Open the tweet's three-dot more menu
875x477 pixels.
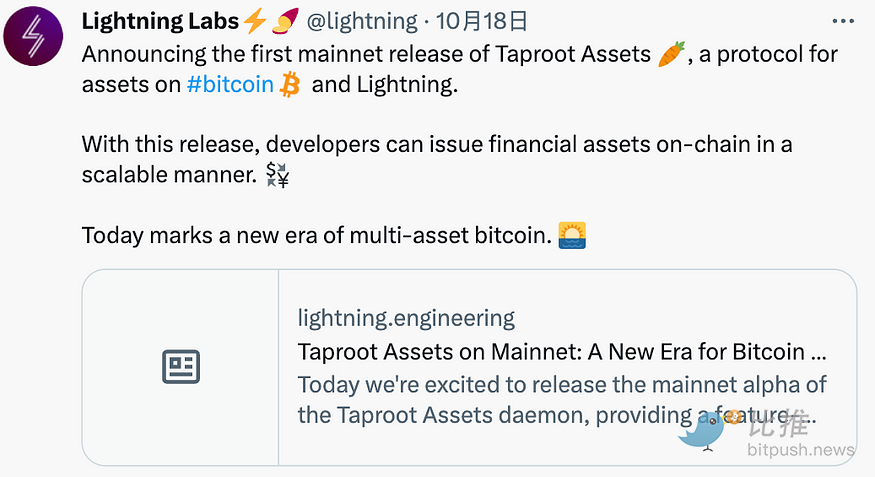843,21
